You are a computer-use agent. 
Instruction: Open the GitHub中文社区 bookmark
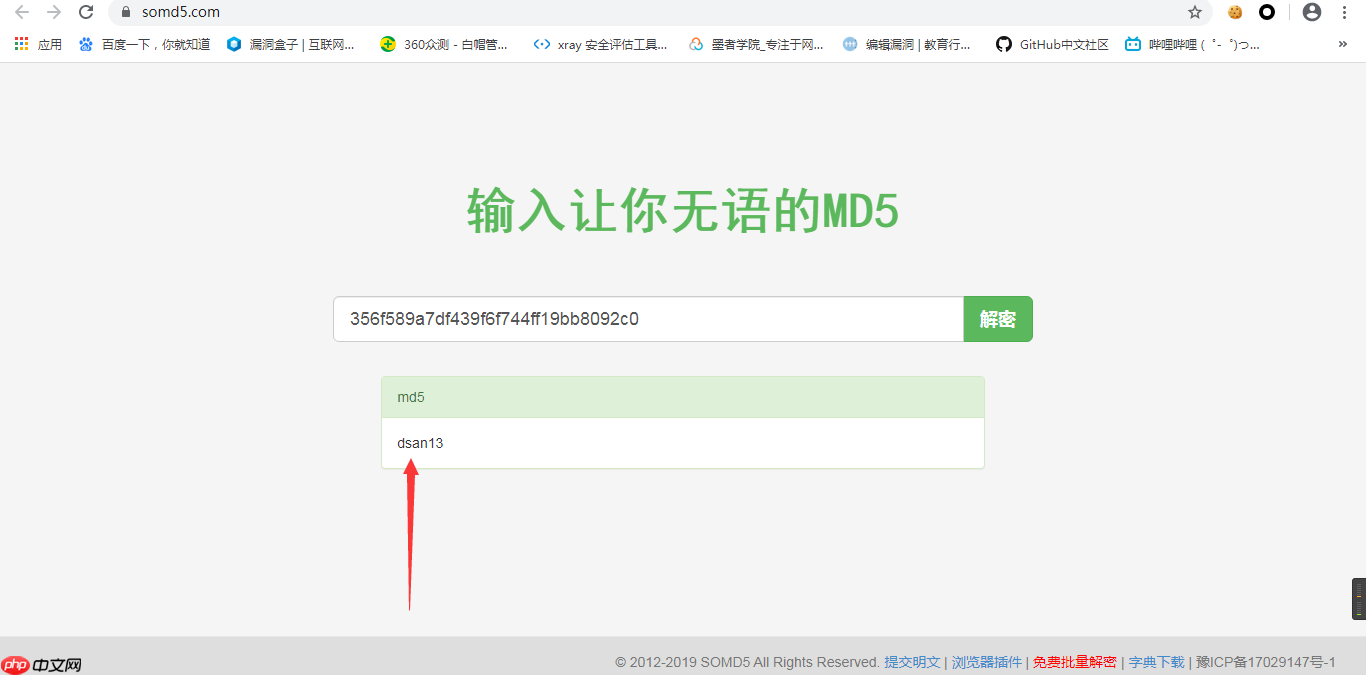click(1051, 44)
